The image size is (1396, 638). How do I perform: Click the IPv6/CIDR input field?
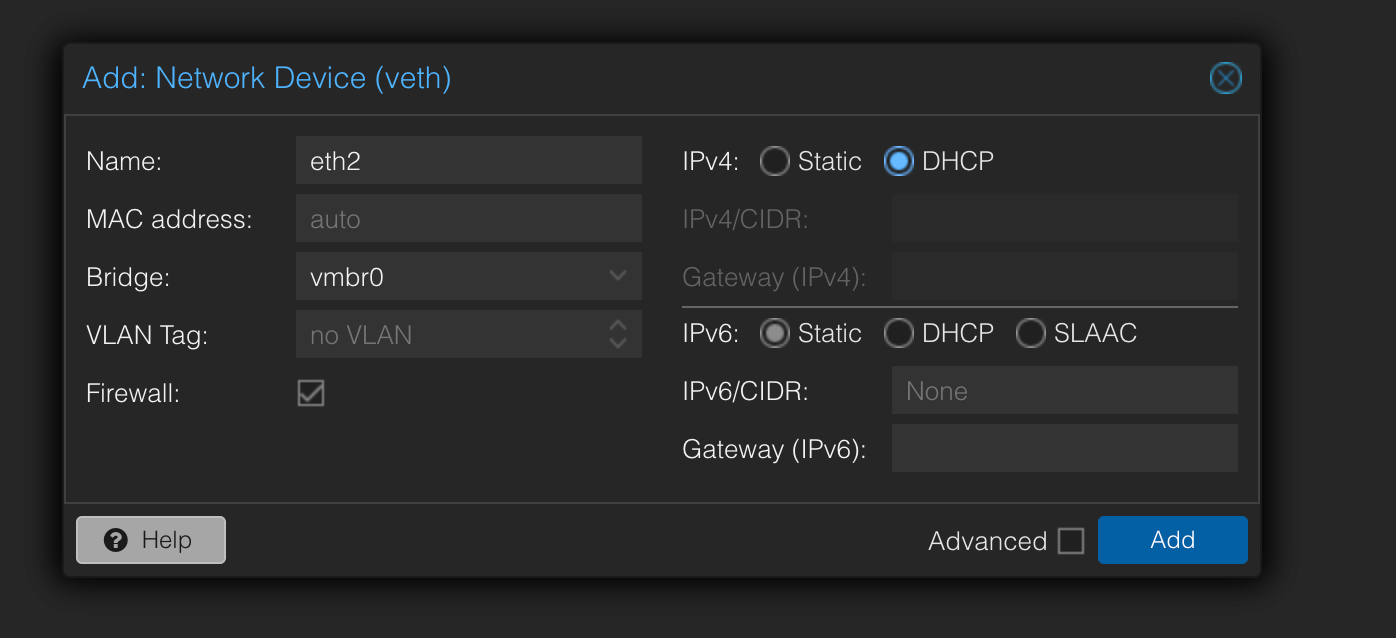click(1064, 390)
